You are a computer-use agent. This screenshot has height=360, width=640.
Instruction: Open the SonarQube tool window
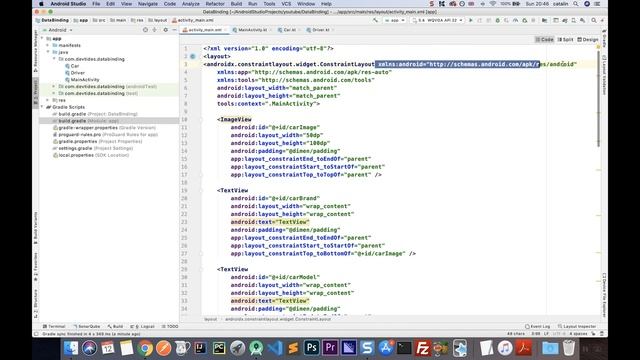(87, 327)
